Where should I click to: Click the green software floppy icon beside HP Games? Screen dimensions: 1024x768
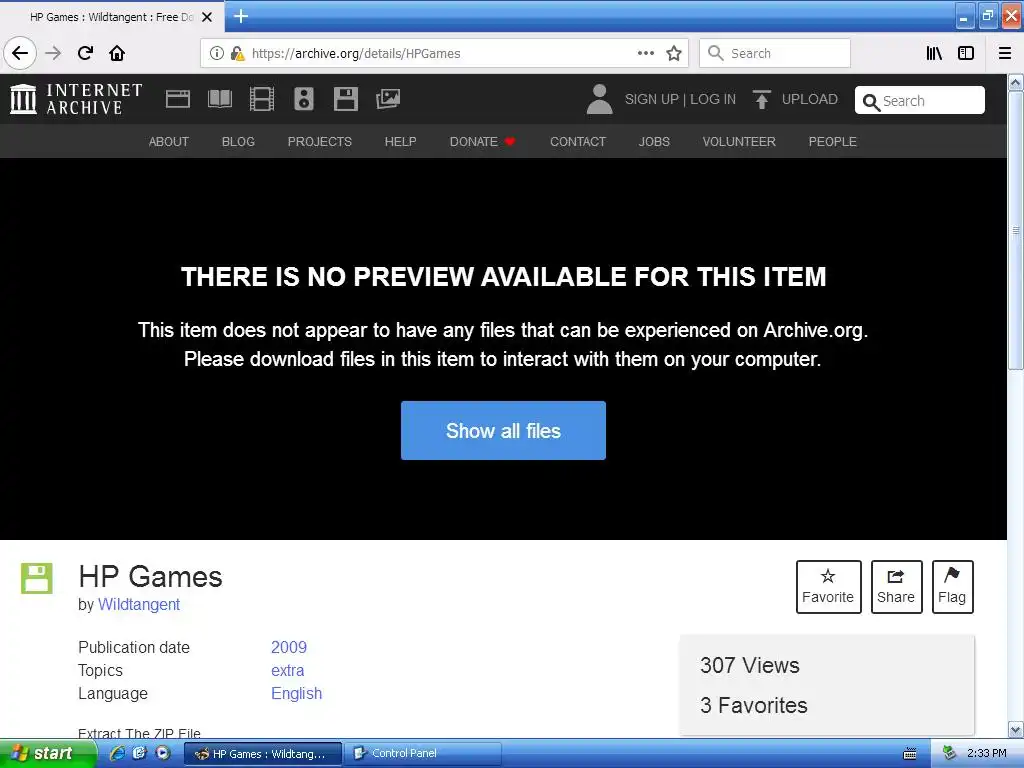pos(37,578)
